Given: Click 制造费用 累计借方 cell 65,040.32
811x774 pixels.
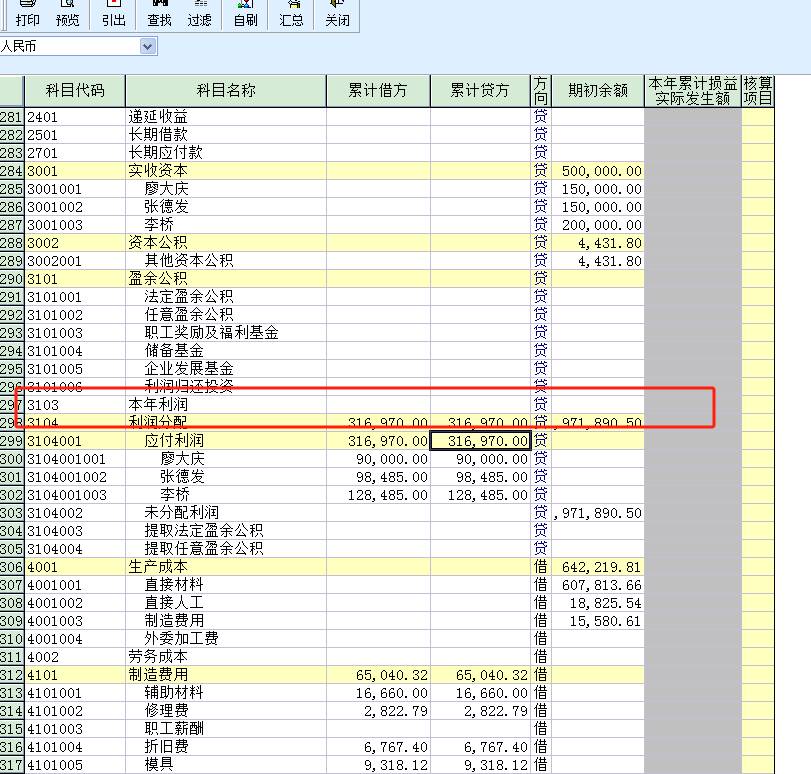Looking at the screenshot, I should click(378, 675).
